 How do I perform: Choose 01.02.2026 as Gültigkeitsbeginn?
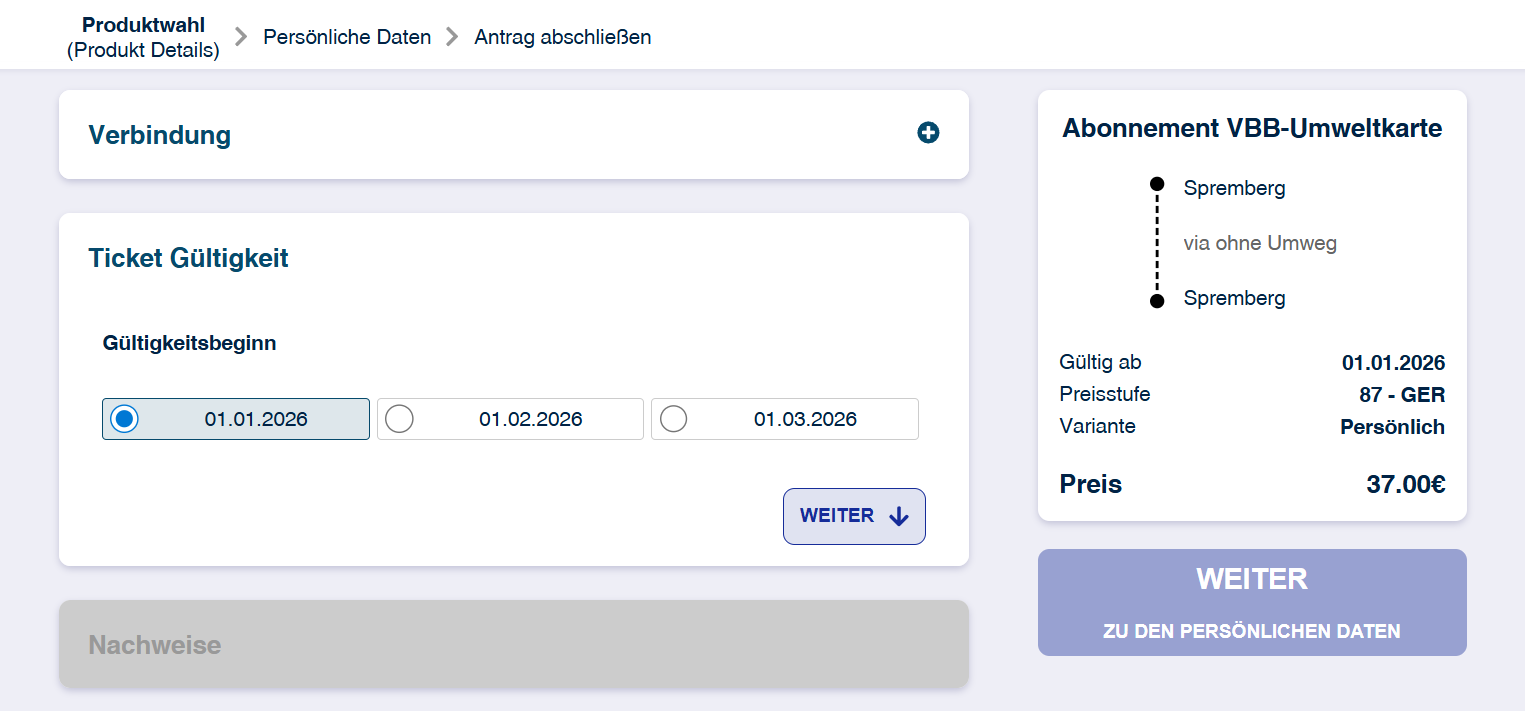coord(399,419)
